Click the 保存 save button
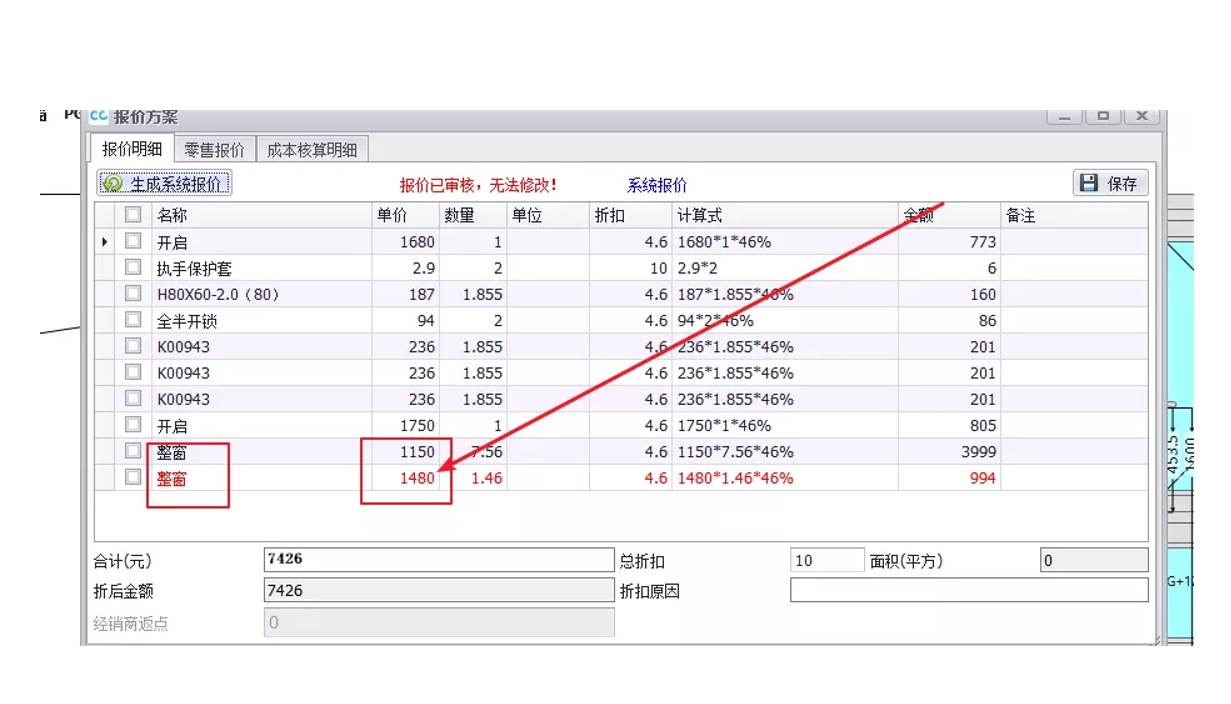This screenshot has width=1231, height=704. (1110, 183)
